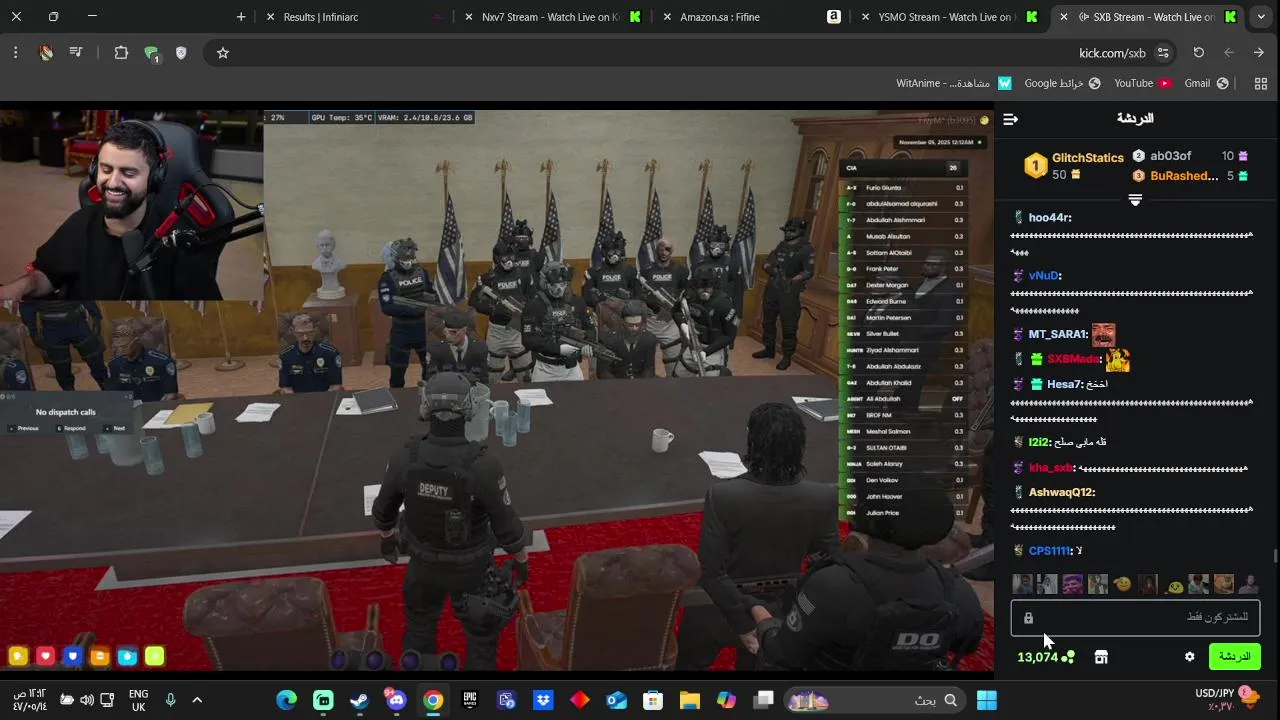The image size is (1280, 720).
Task: Open the tab search dropdown
Action: pos(1261,17)
